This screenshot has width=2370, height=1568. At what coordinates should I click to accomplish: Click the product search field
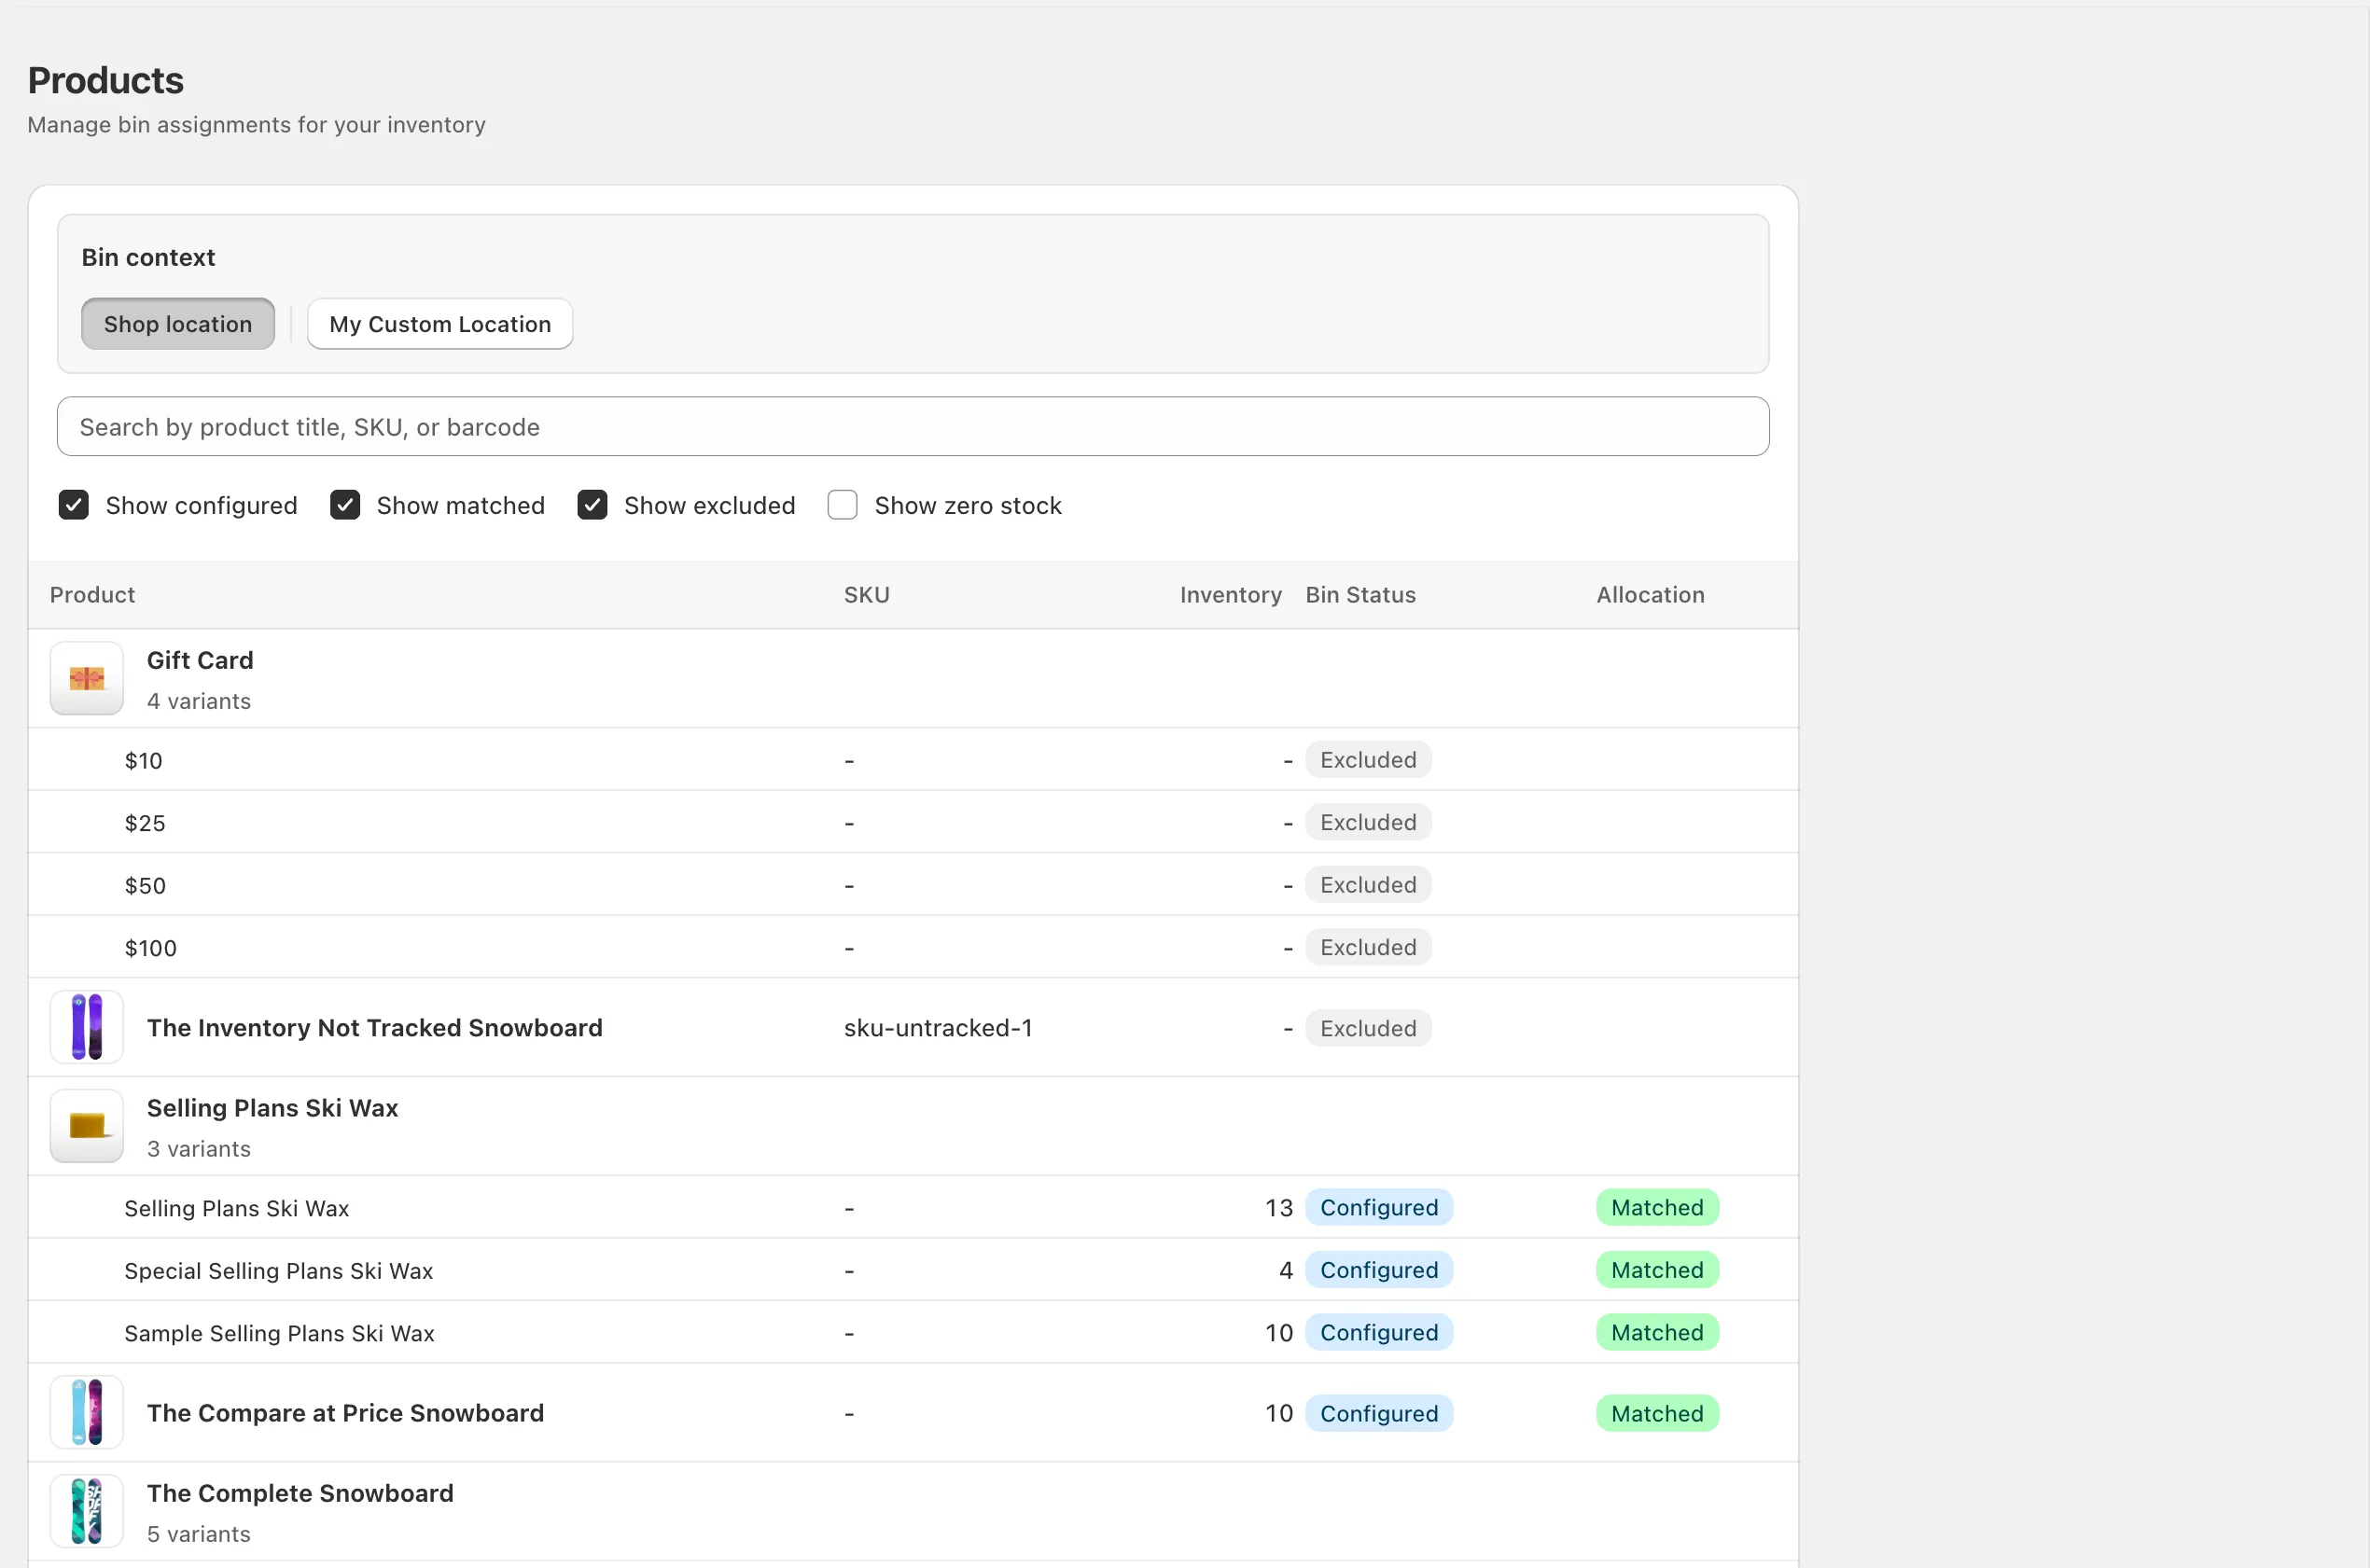(x=914, y=427)
